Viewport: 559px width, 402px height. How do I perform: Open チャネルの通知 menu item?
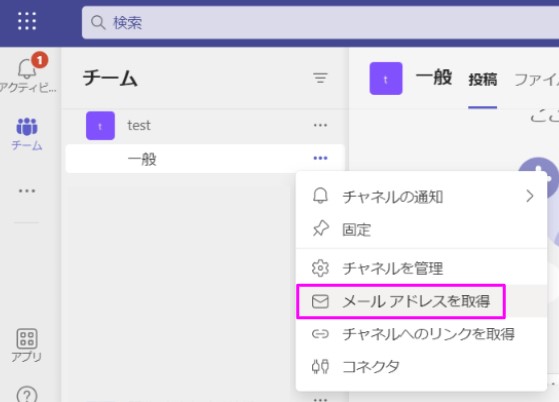pos(421,196)
